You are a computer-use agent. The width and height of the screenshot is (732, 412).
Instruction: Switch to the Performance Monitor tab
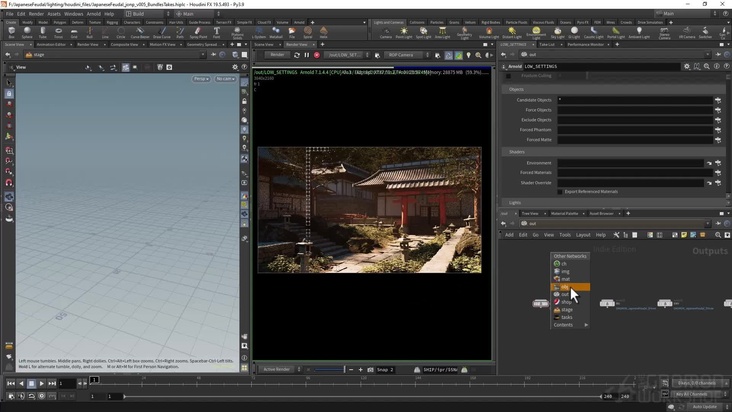[x=585, y=44]
